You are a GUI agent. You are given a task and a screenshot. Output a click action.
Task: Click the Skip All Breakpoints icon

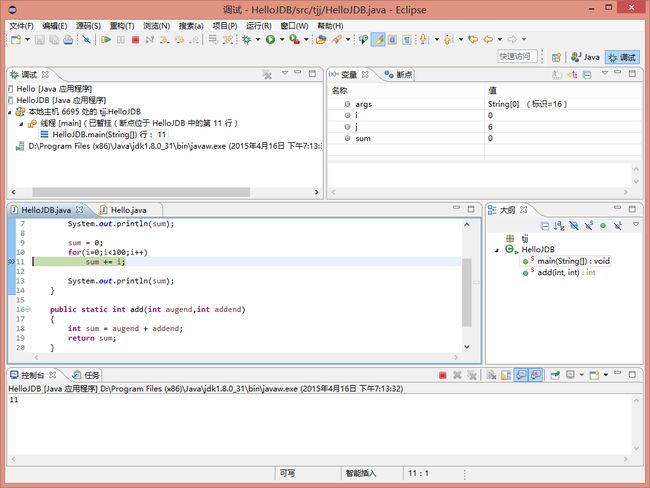coord(86,40)
